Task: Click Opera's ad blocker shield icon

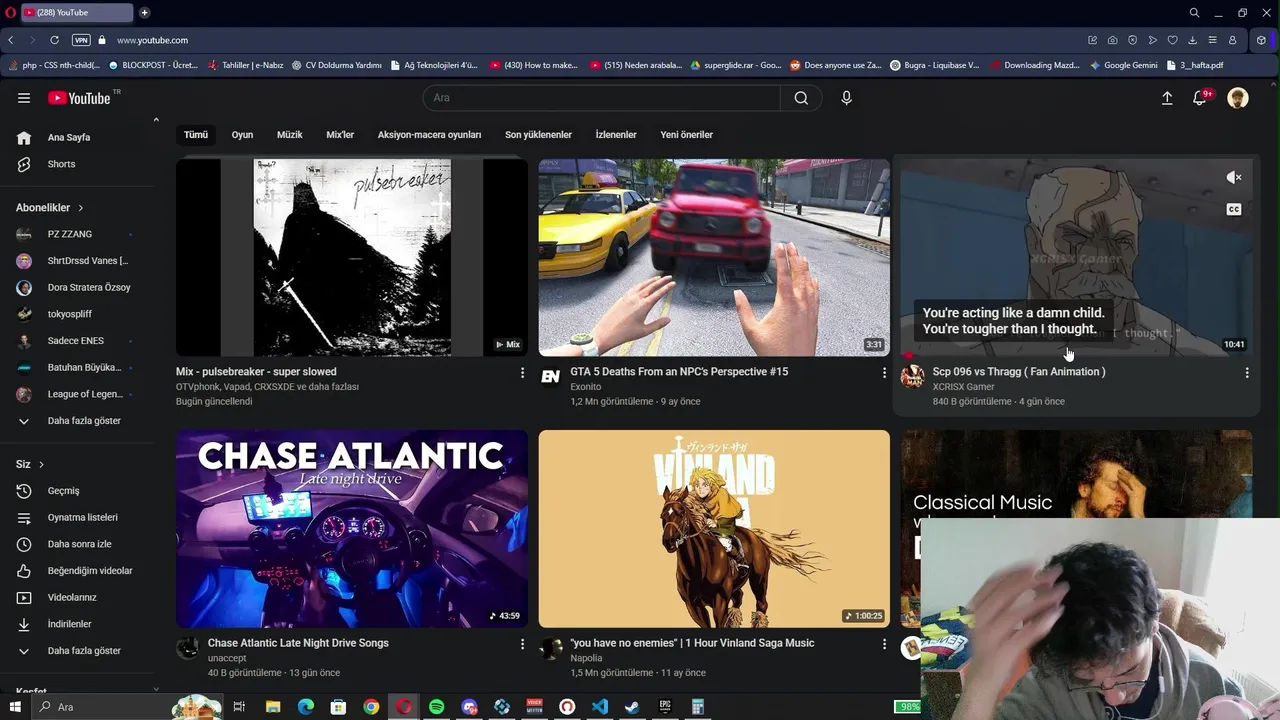Action: (x=1132, y=40)
